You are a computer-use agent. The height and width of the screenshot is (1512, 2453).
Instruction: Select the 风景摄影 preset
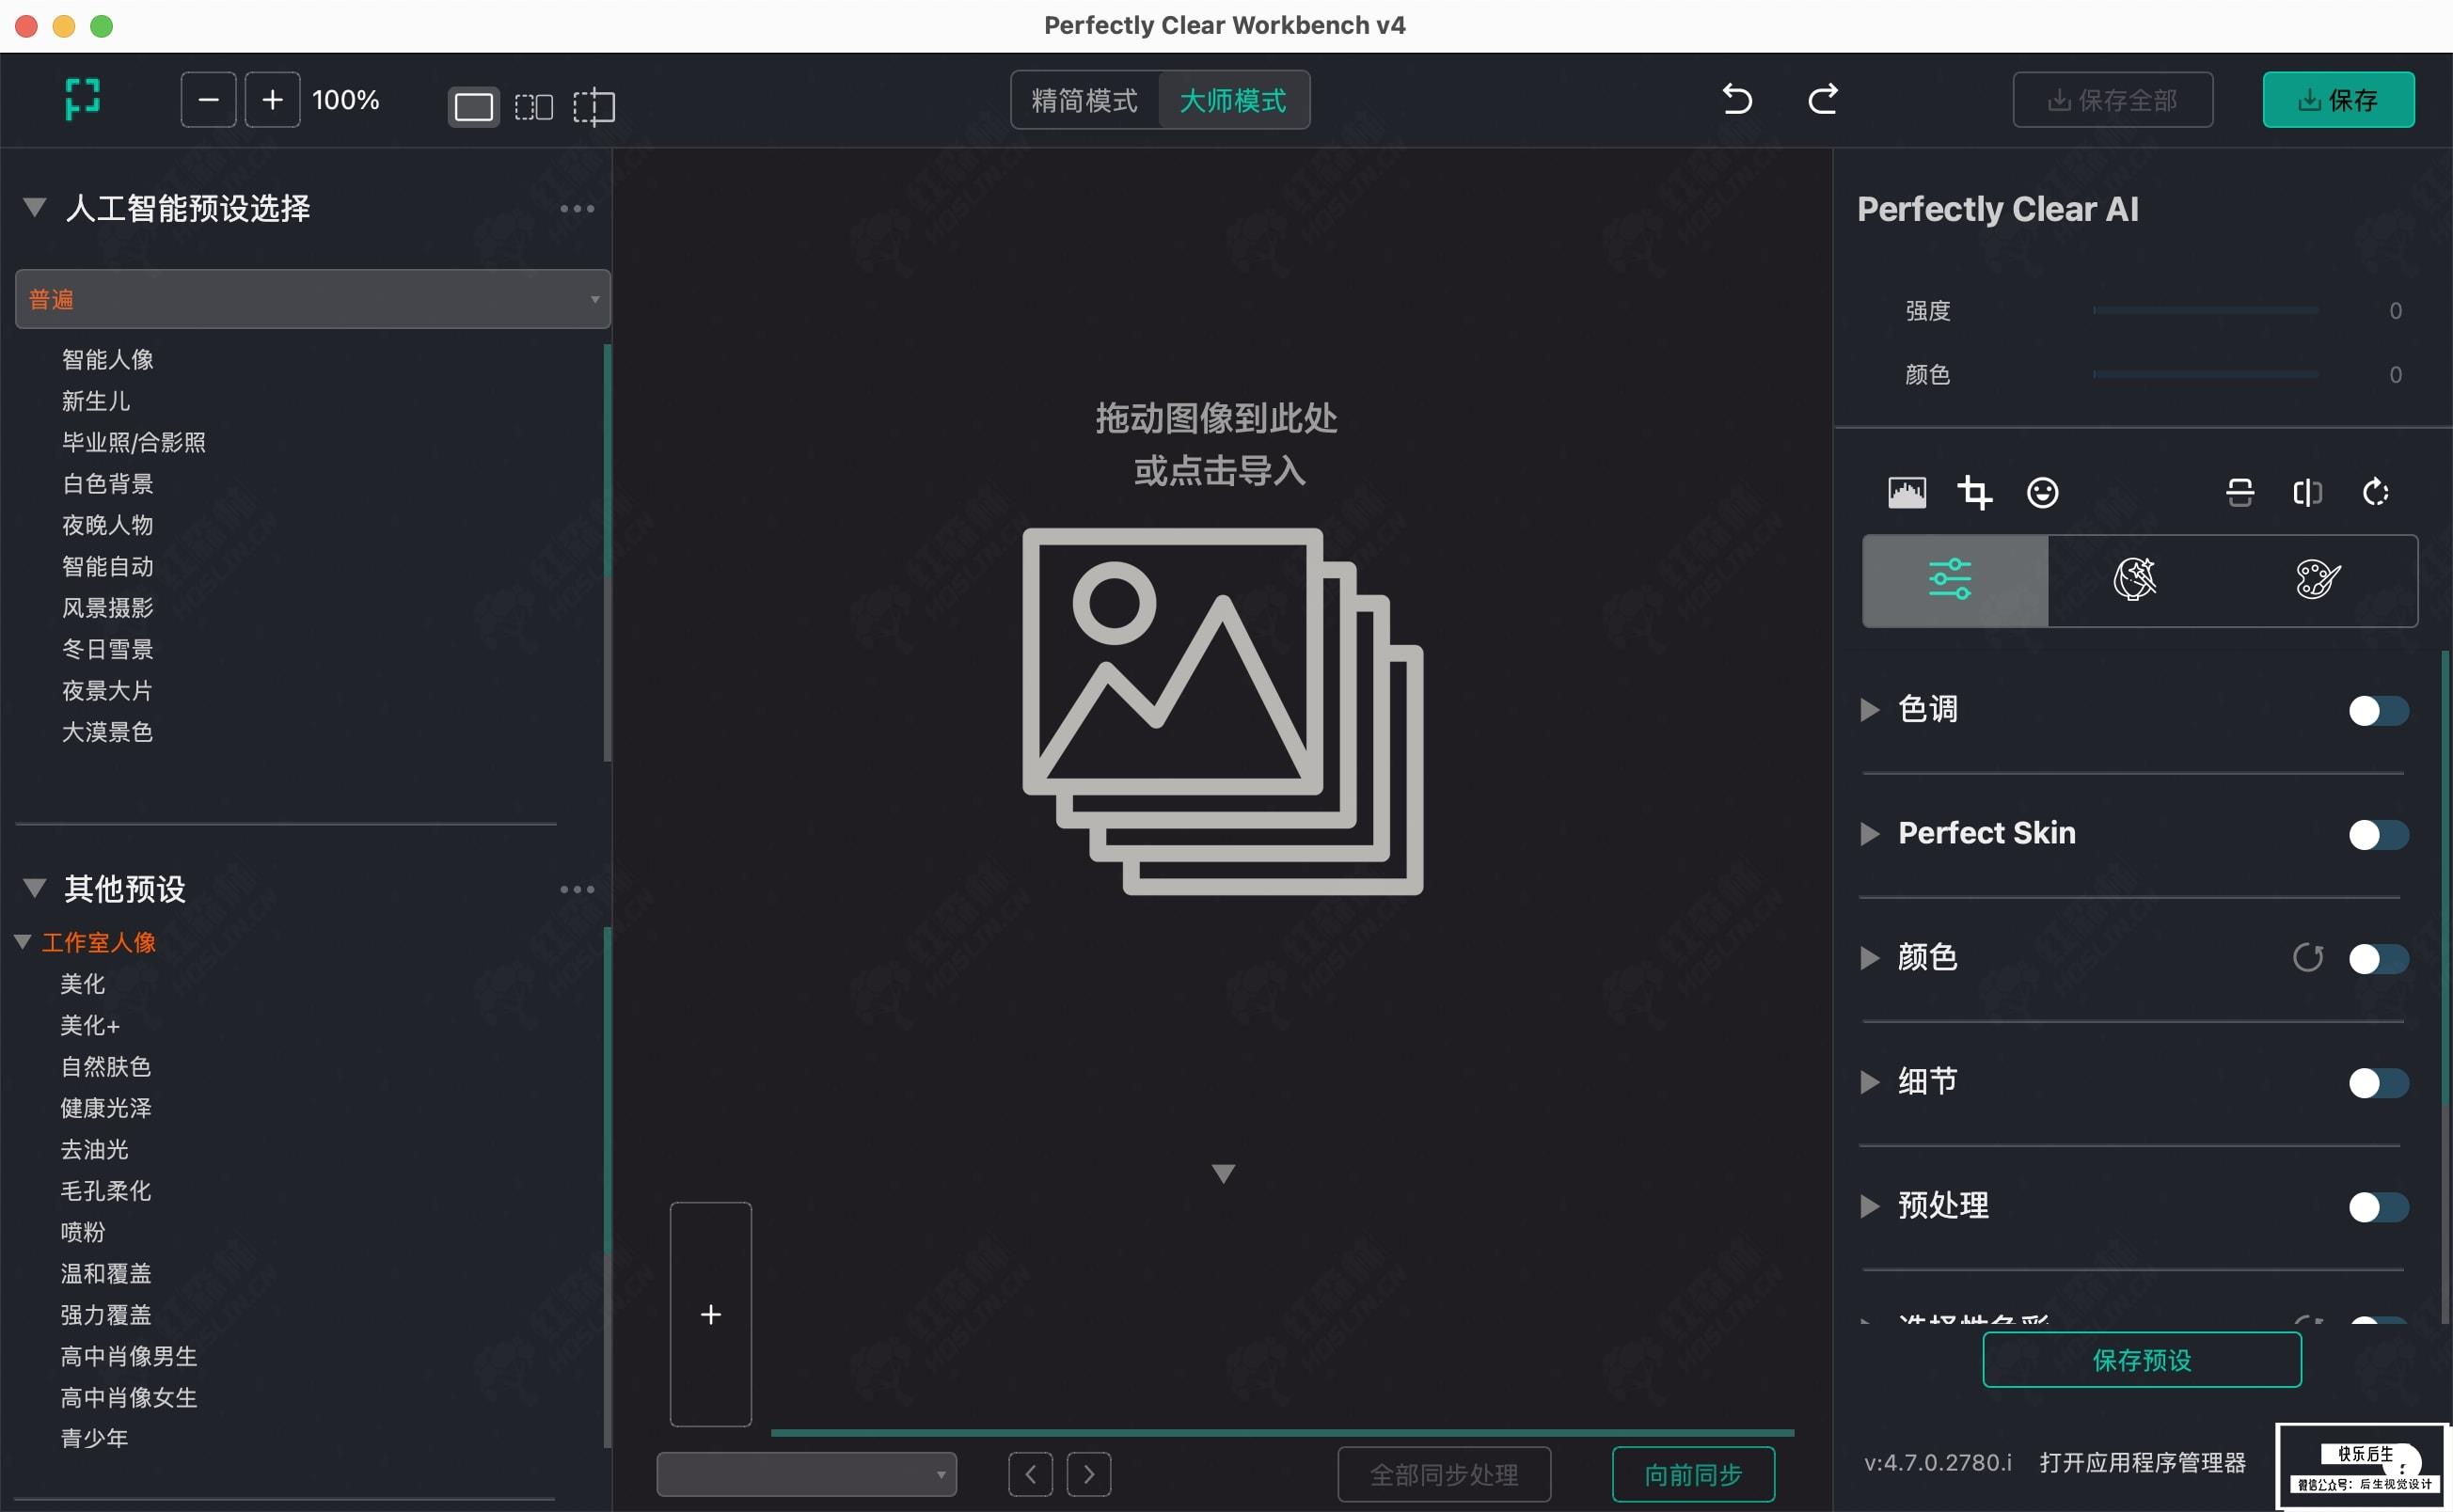(108, 608)
